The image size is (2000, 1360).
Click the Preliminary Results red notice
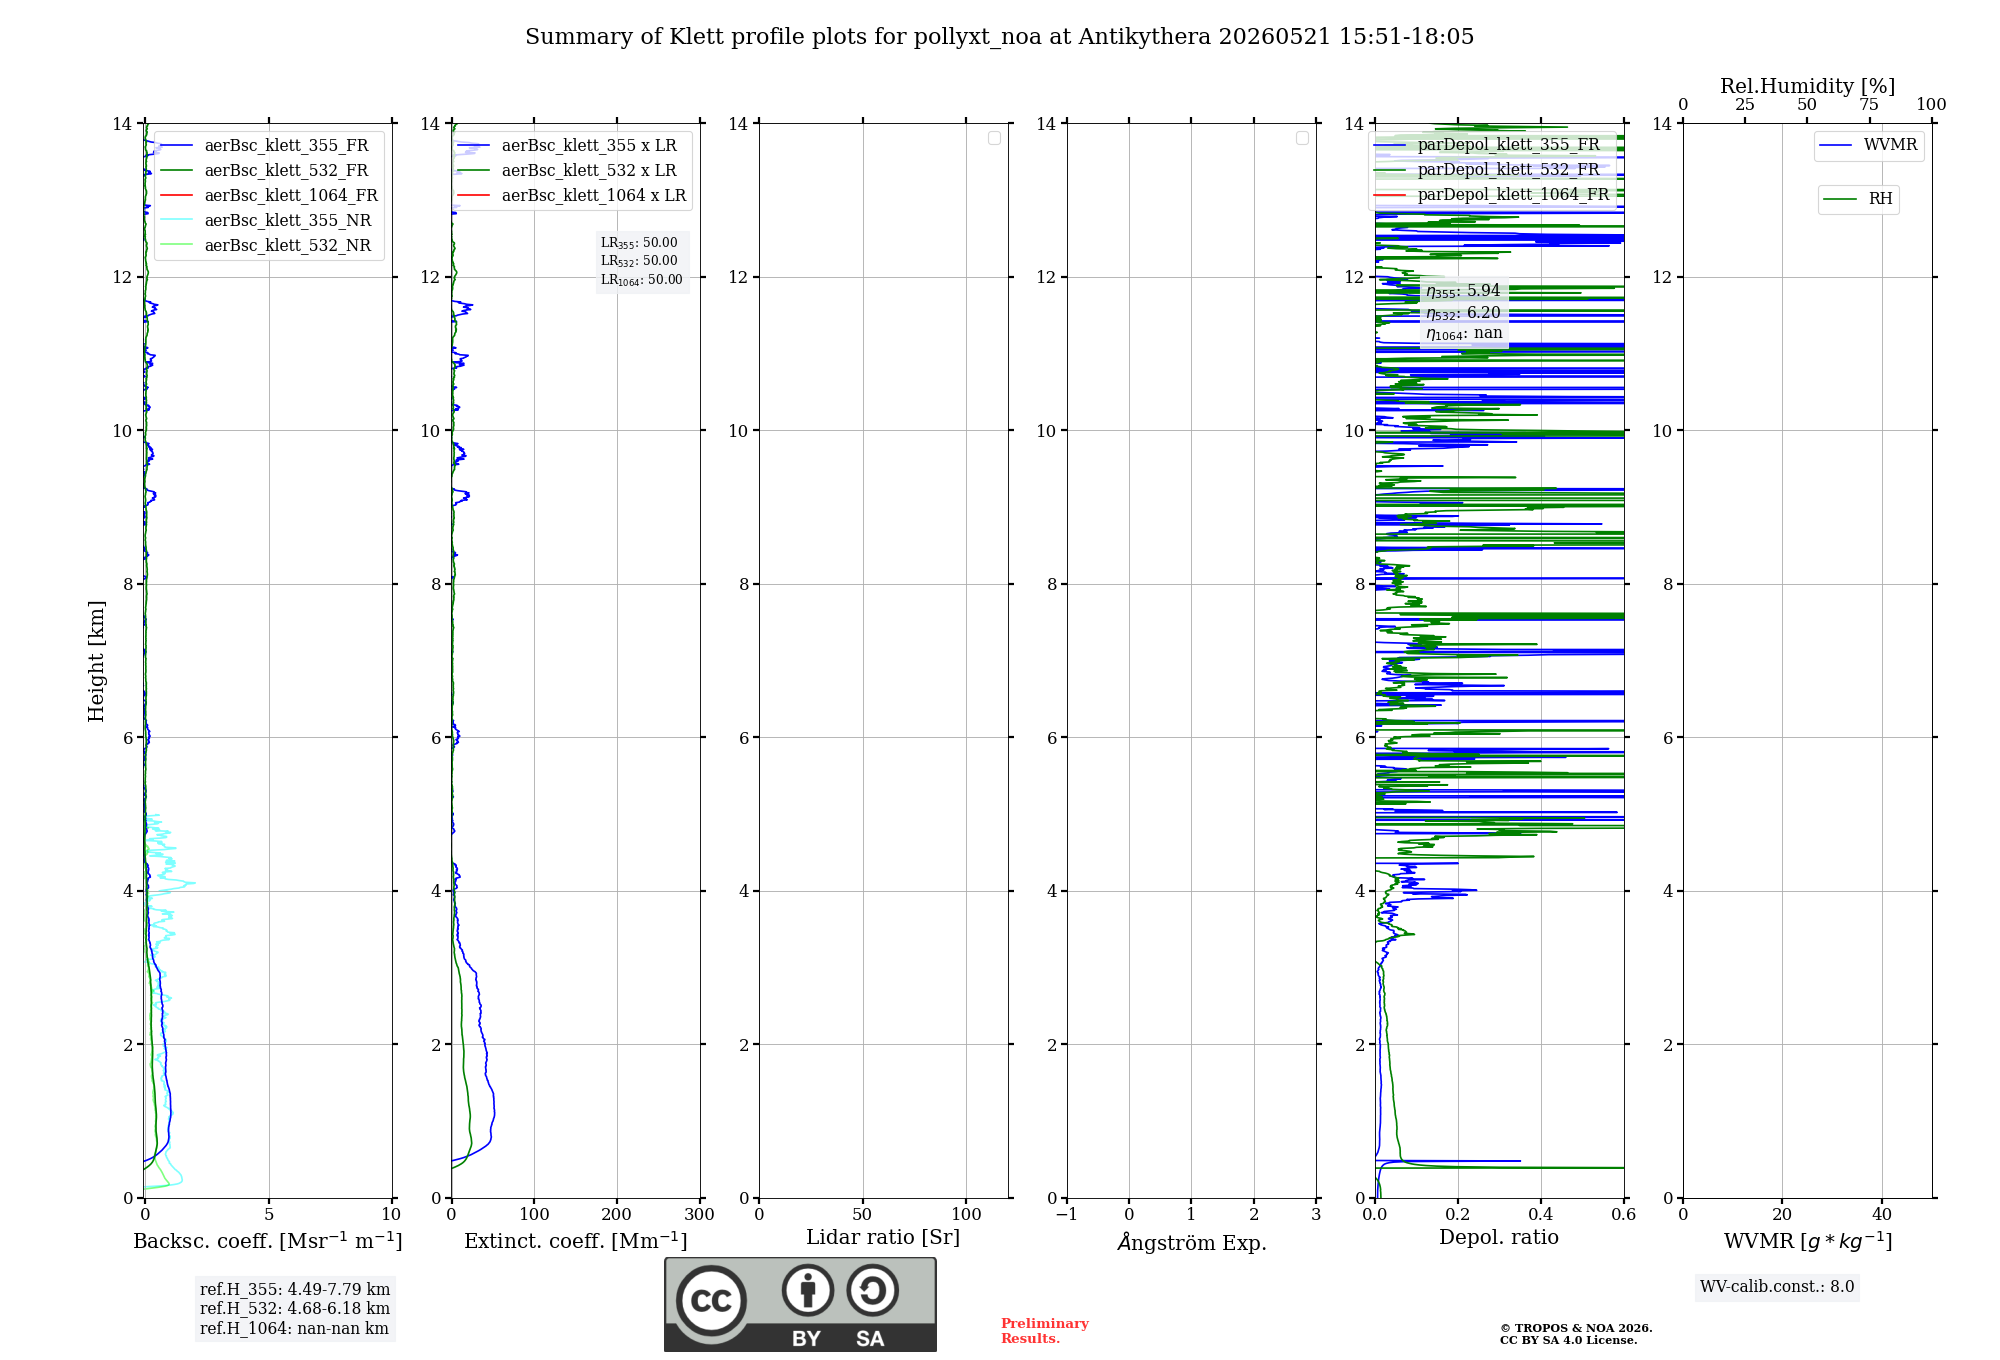[x=1045, y=1331]
